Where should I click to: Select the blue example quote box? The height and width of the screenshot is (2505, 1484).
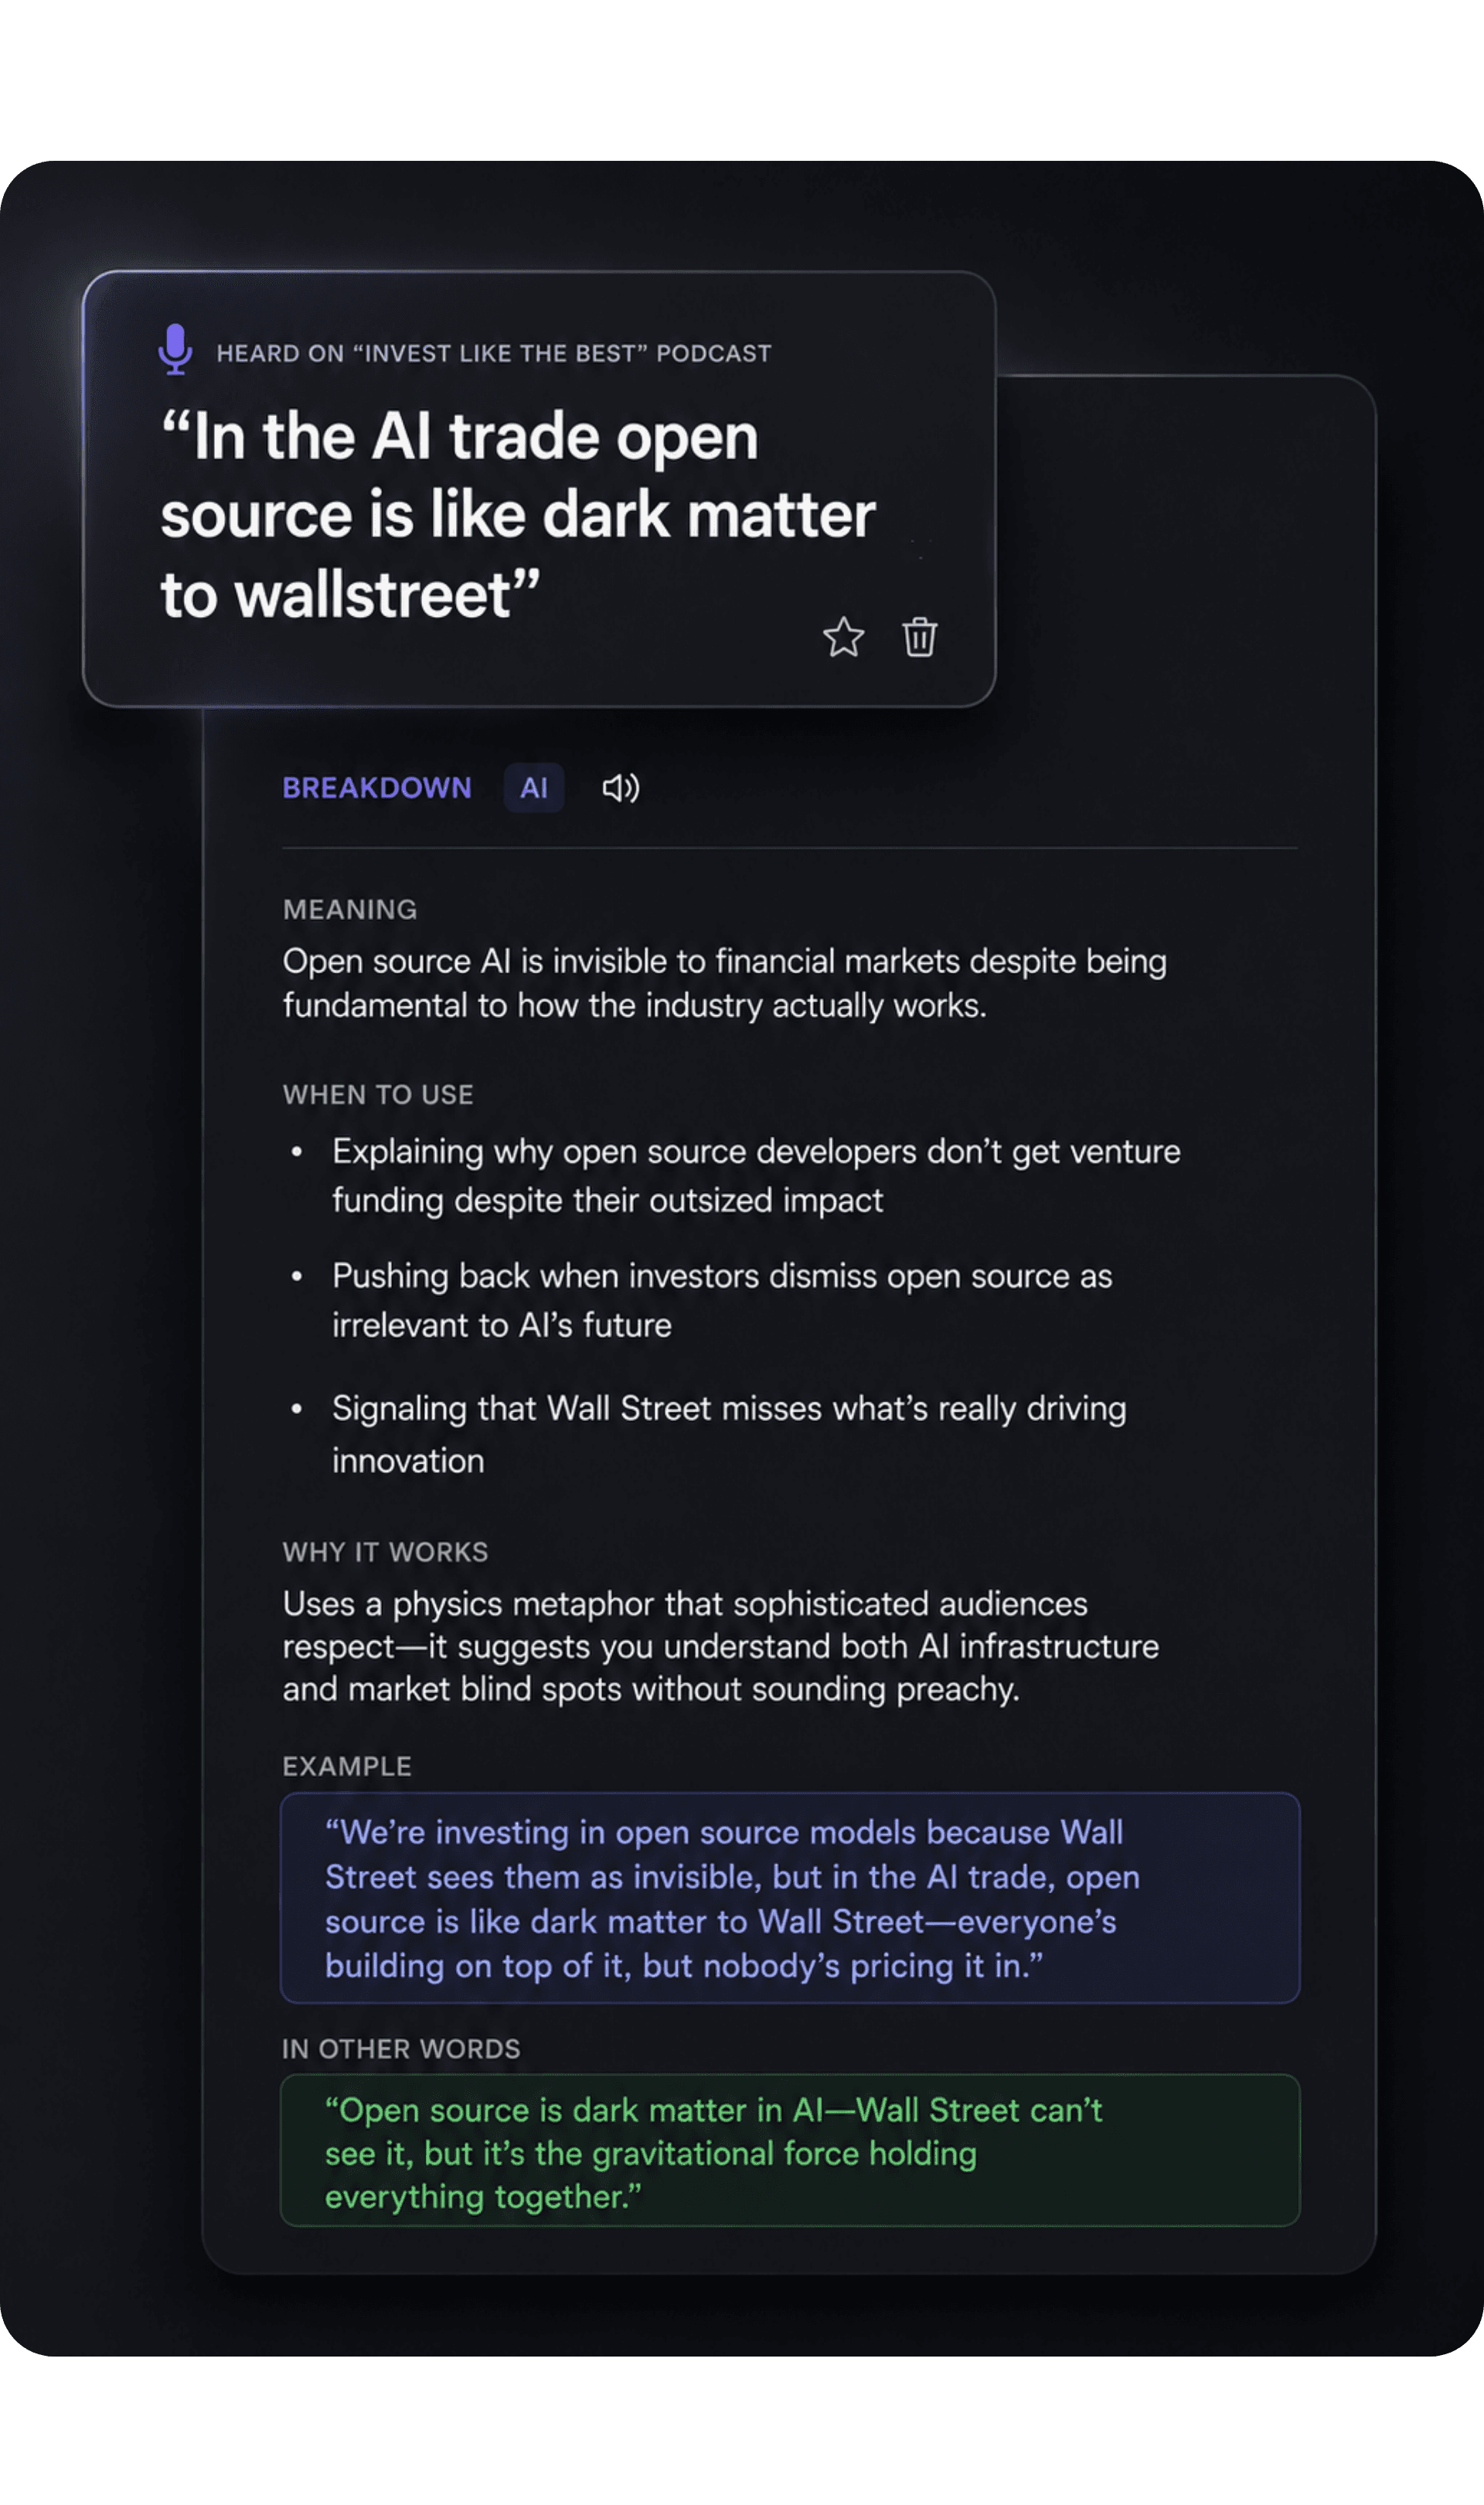790,1898
